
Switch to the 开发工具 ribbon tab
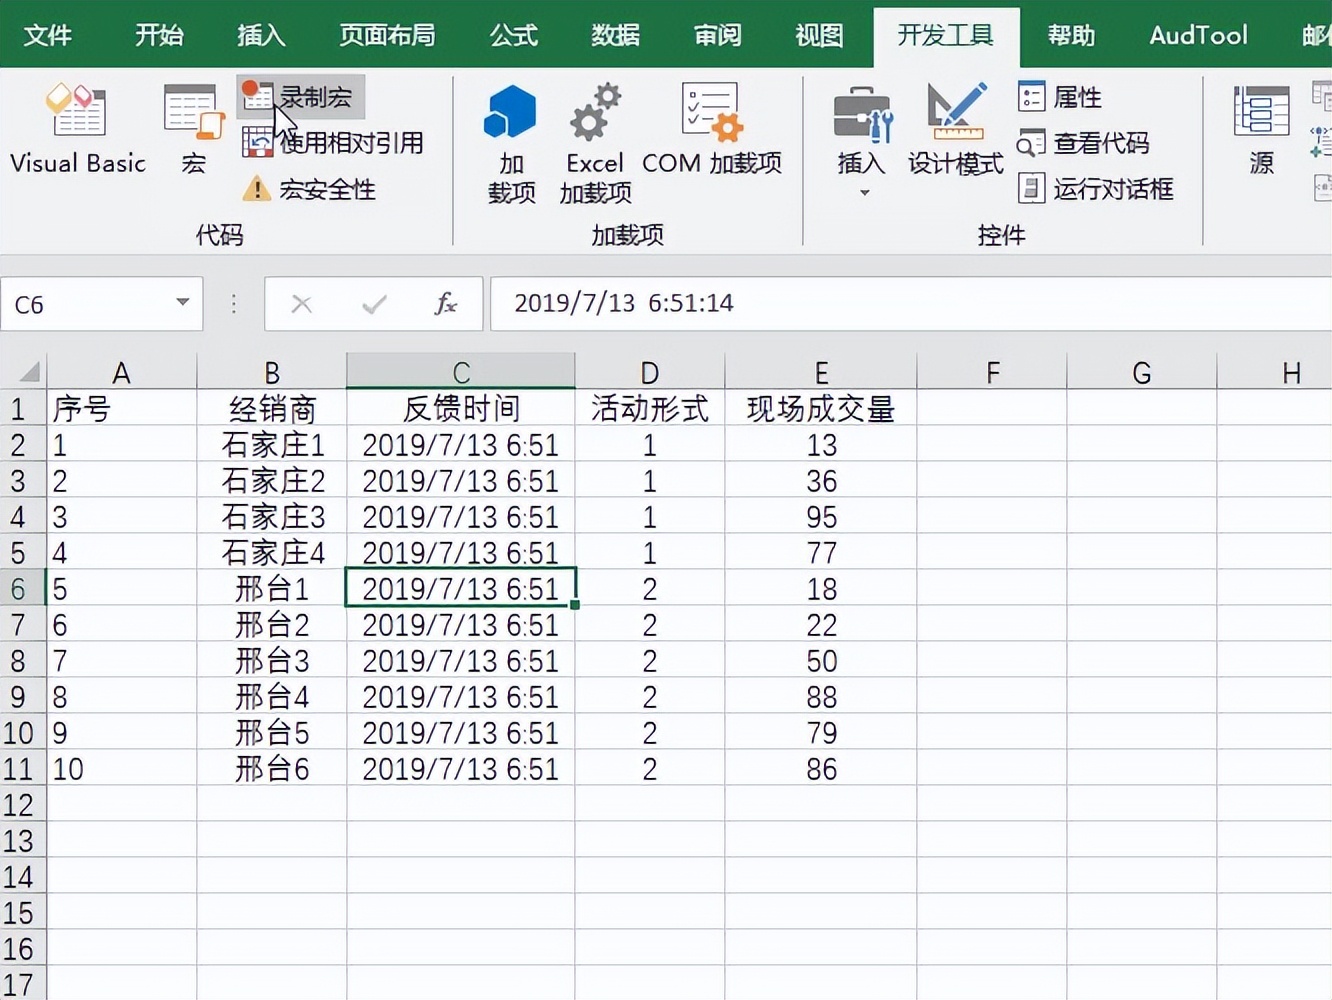[946, 34]
